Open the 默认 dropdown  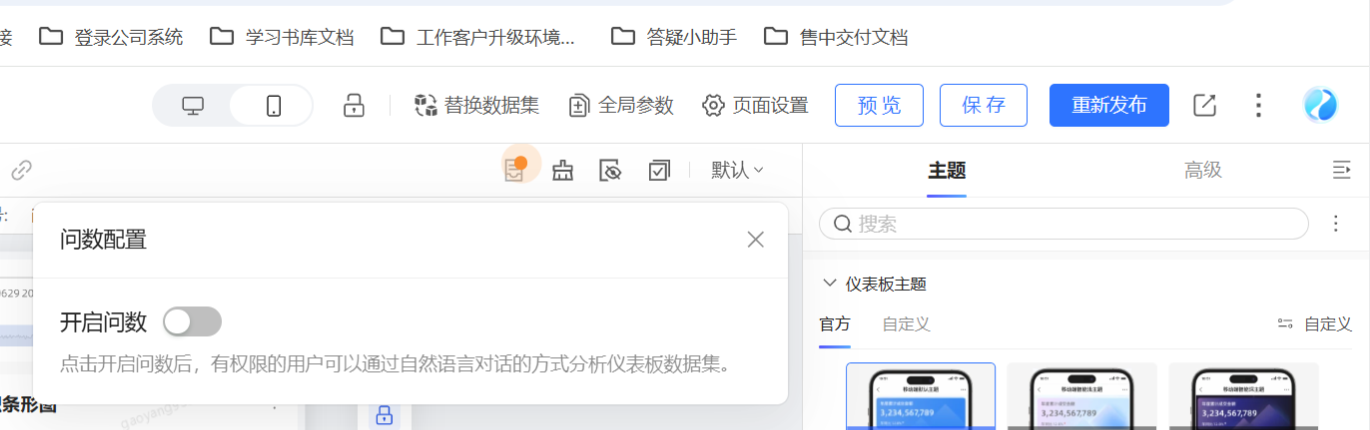[738, 171]
